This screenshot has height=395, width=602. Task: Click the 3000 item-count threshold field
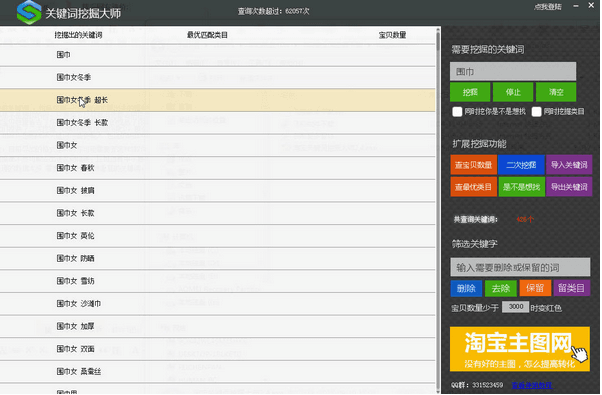[516, 307]
